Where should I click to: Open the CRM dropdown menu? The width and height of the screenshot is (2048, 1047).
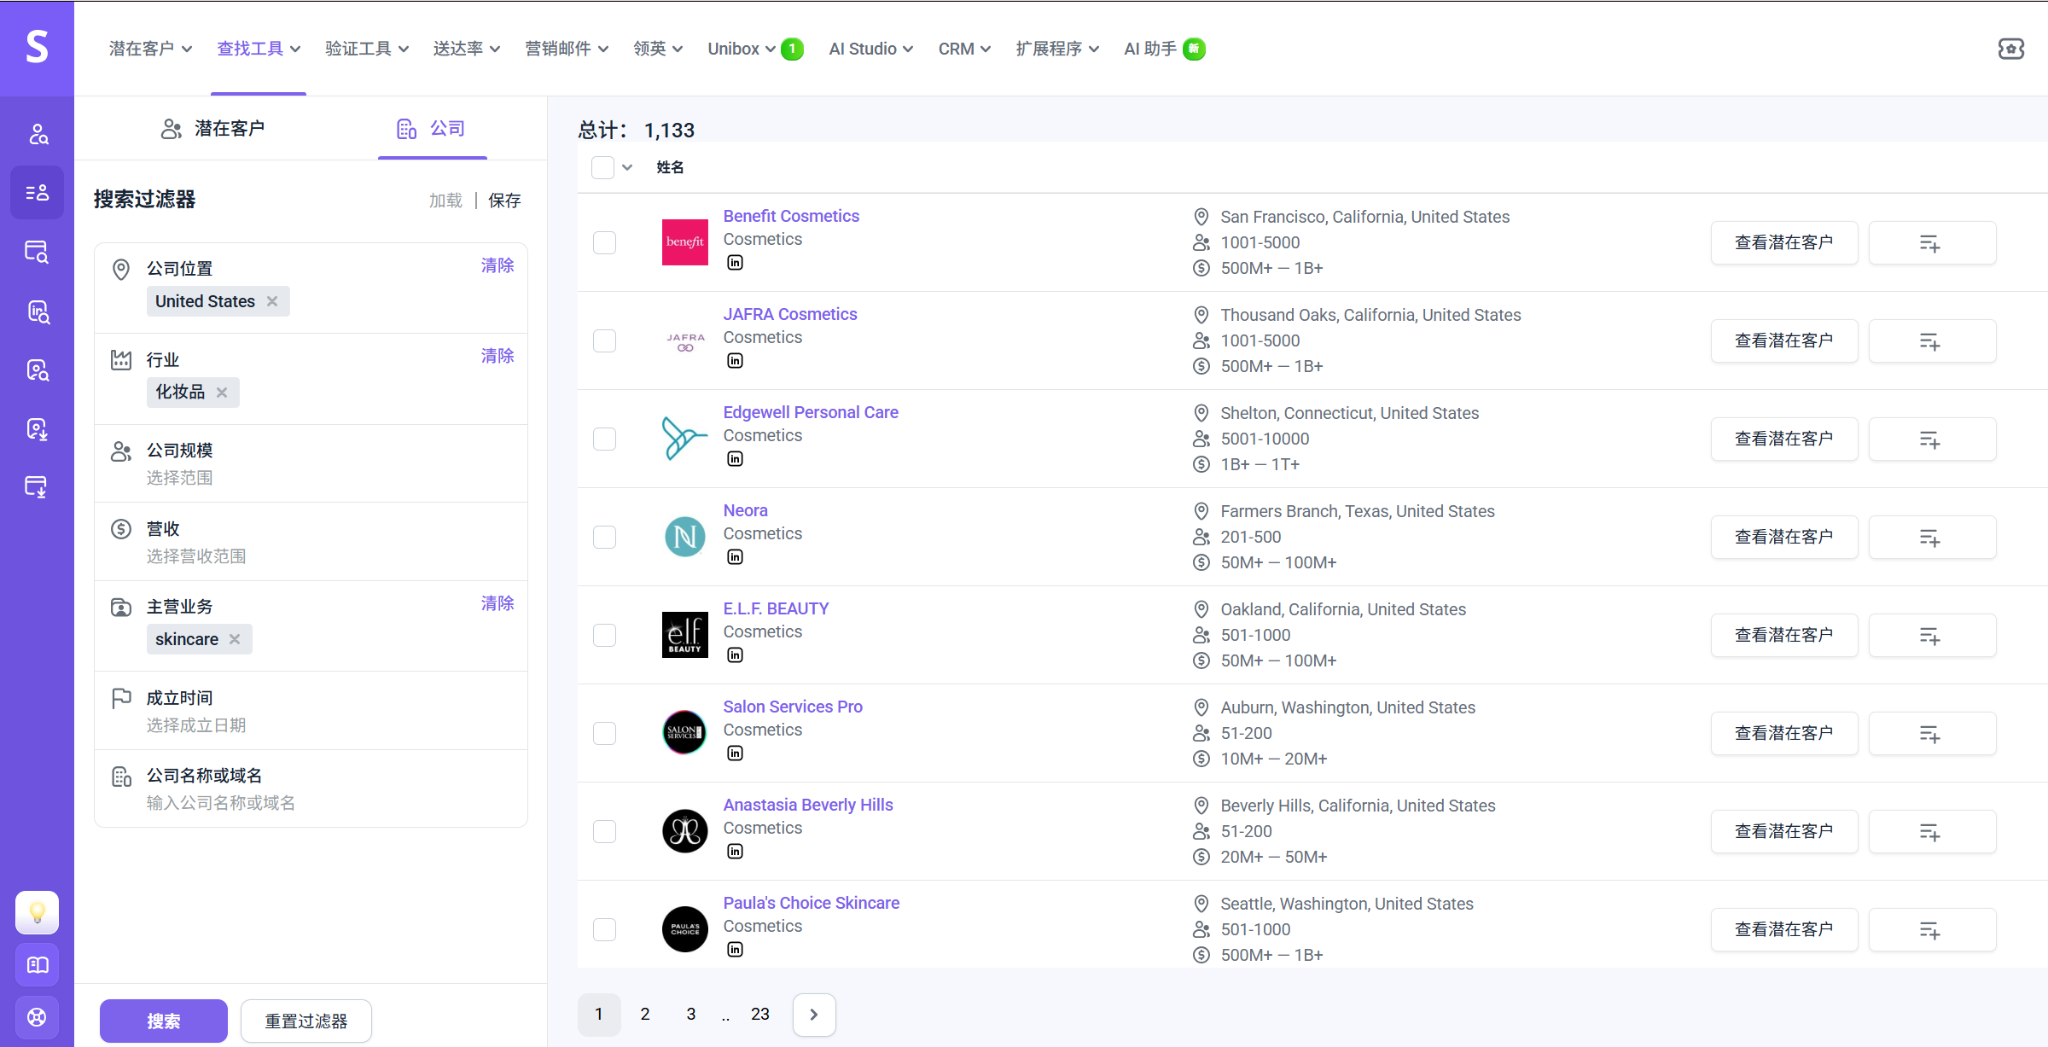click(964, 48)
